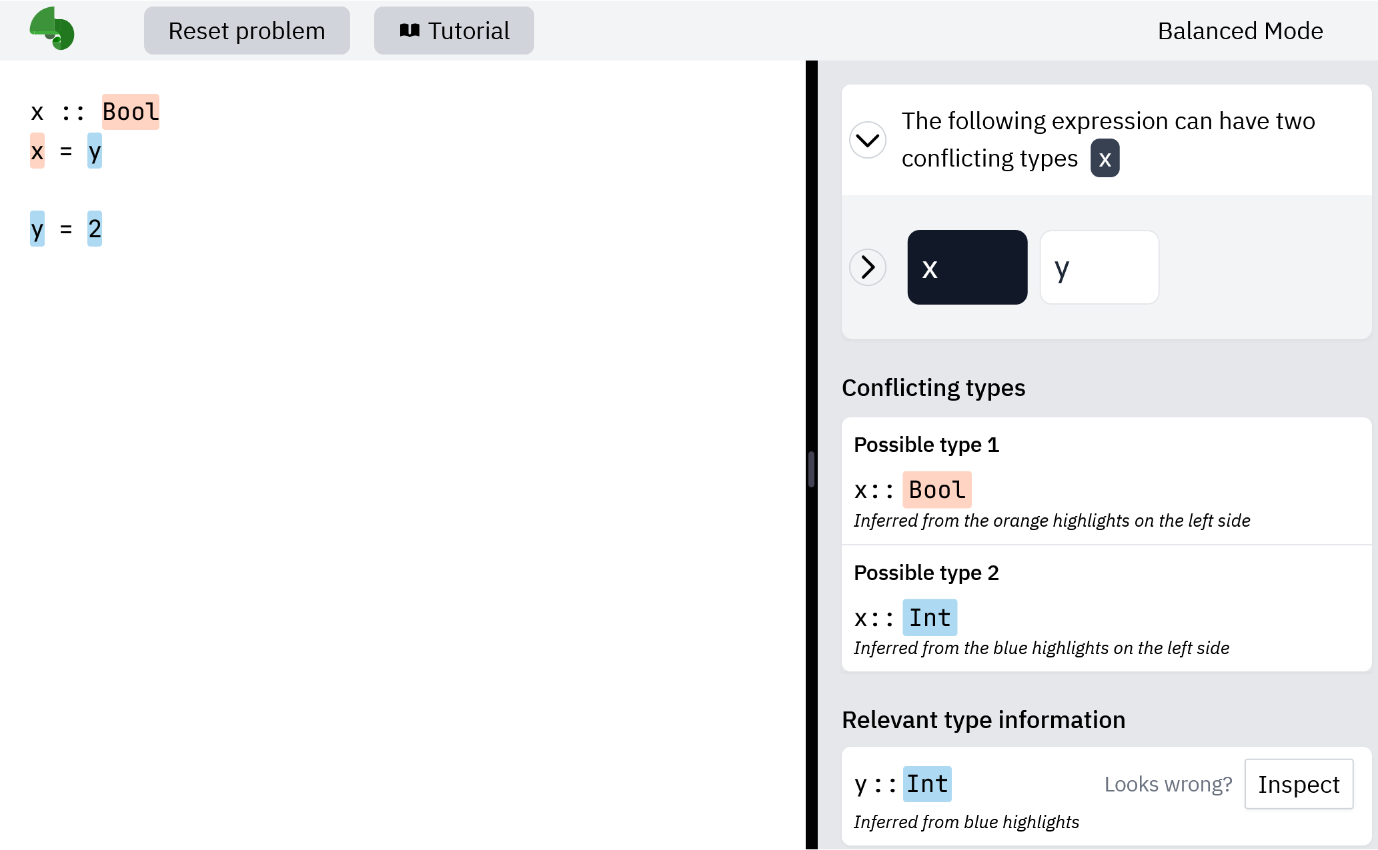
Task: Click the green chameleon logo icon
Action: 52,29
